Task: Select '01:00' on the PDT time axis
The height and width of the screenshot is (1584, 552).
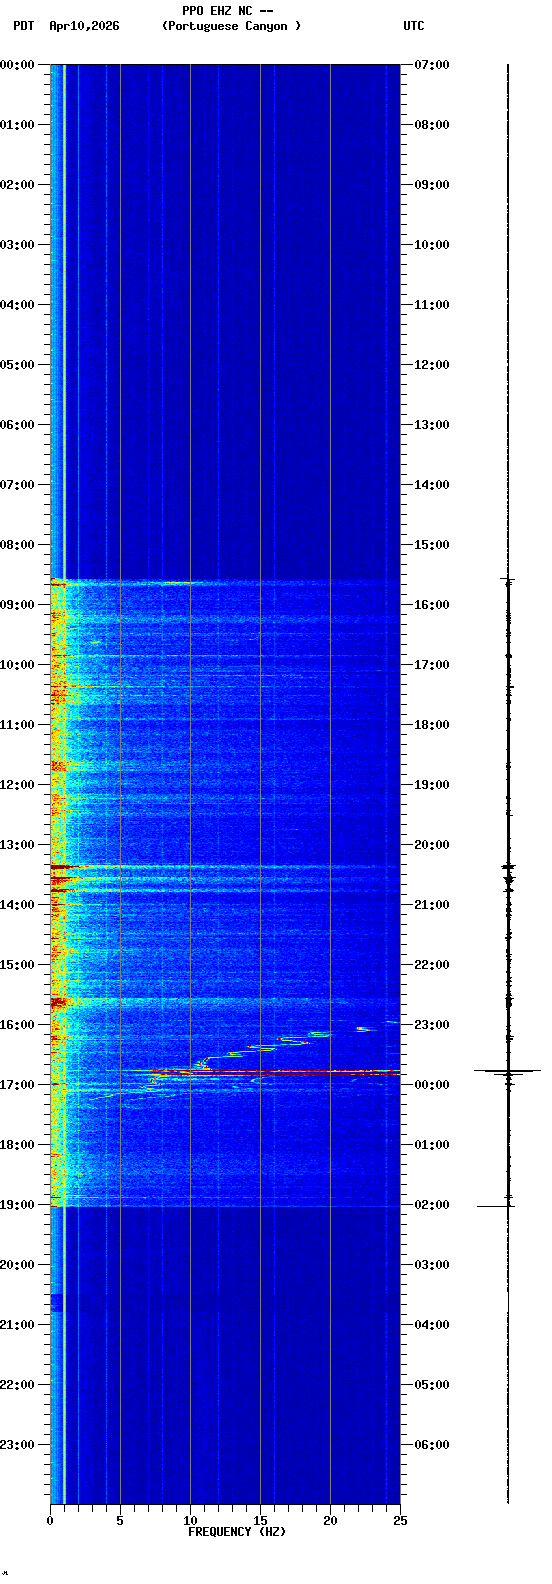Action: tap(17, 125)
